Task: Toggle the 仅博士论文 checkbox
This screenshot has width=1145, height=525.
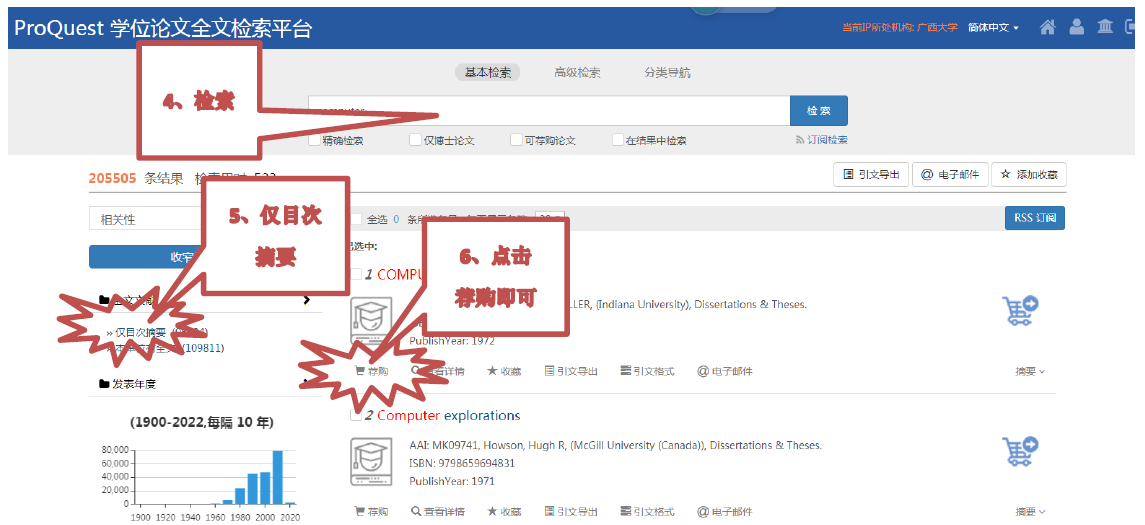Action: [415, 139]
